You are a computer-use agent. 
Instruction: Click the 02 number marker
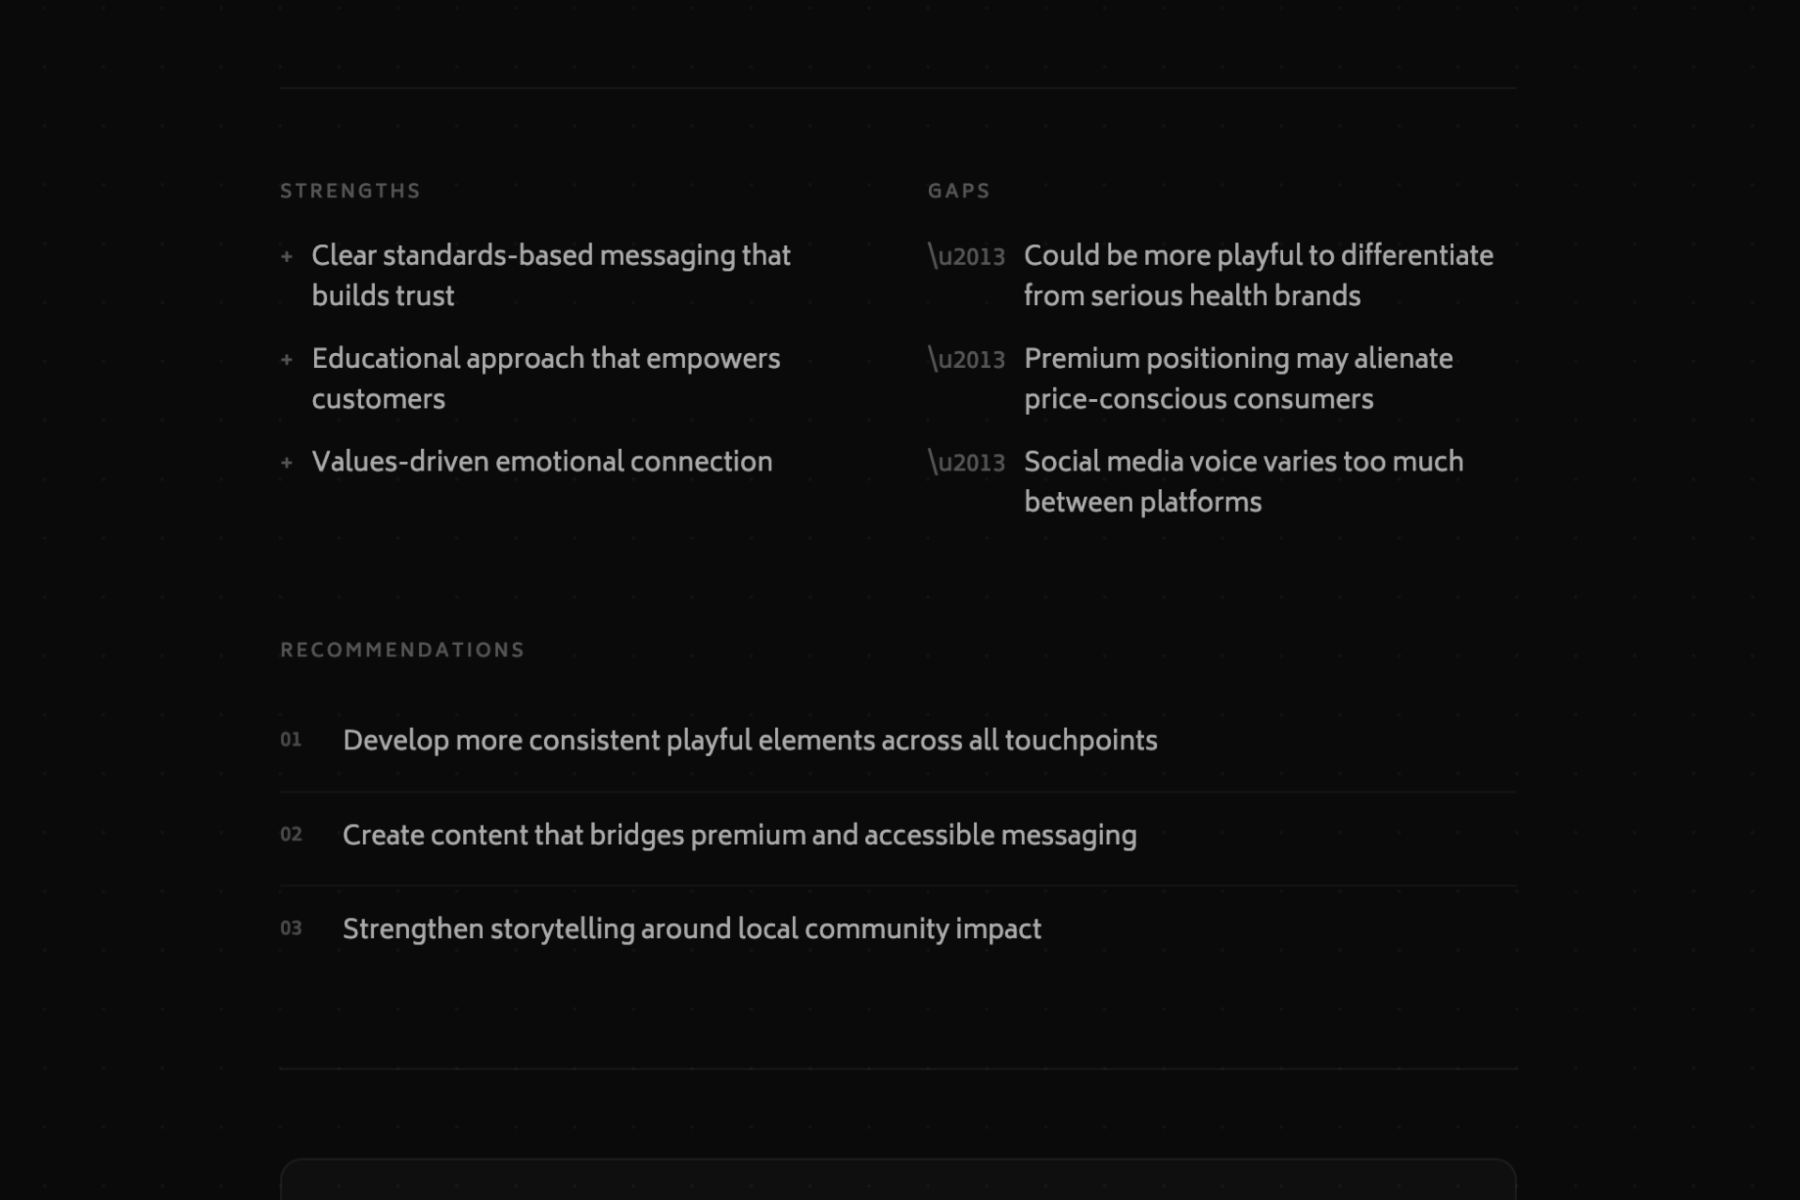click(x=291, y=834)
